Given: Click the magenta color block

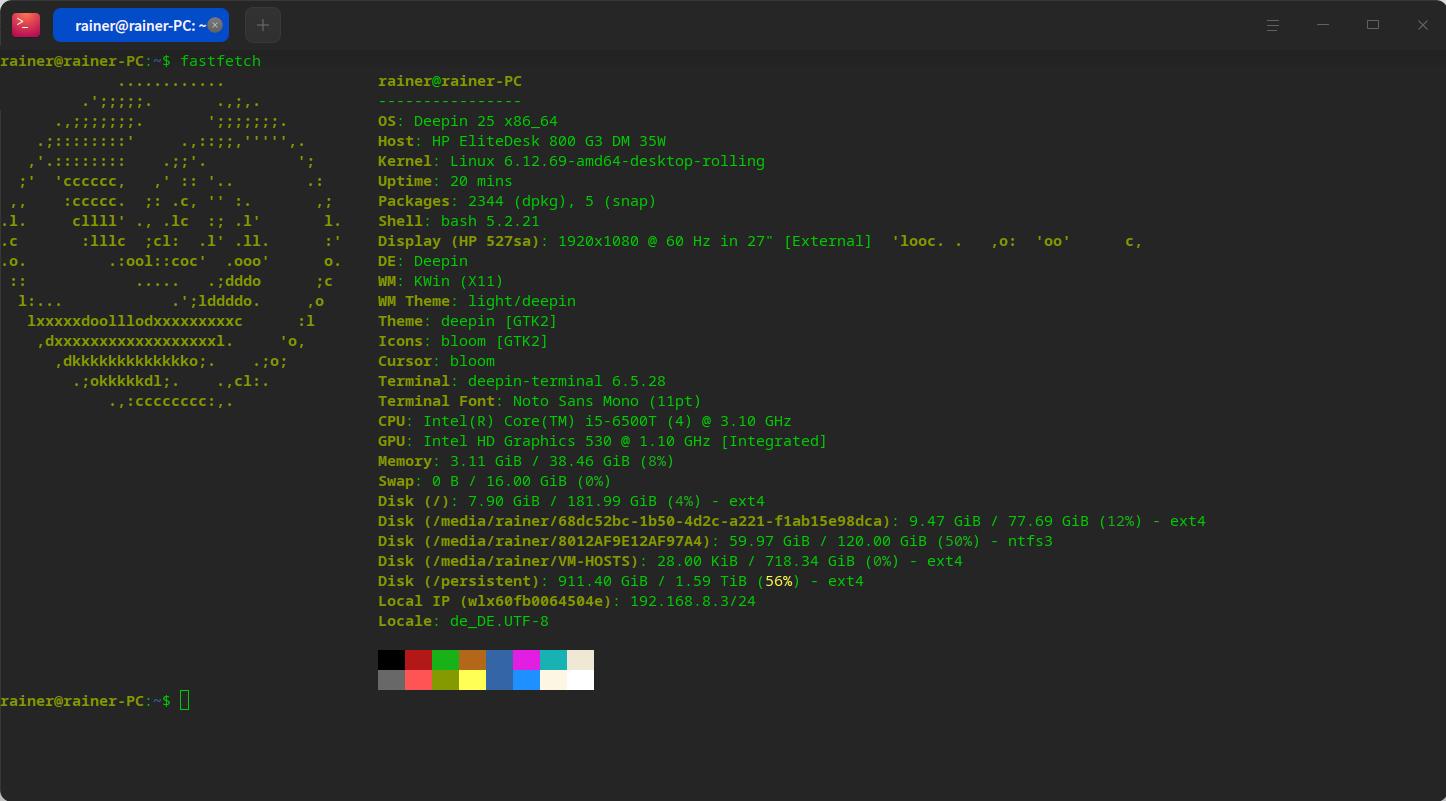Looking at the screenshot, I should point(526,660).
